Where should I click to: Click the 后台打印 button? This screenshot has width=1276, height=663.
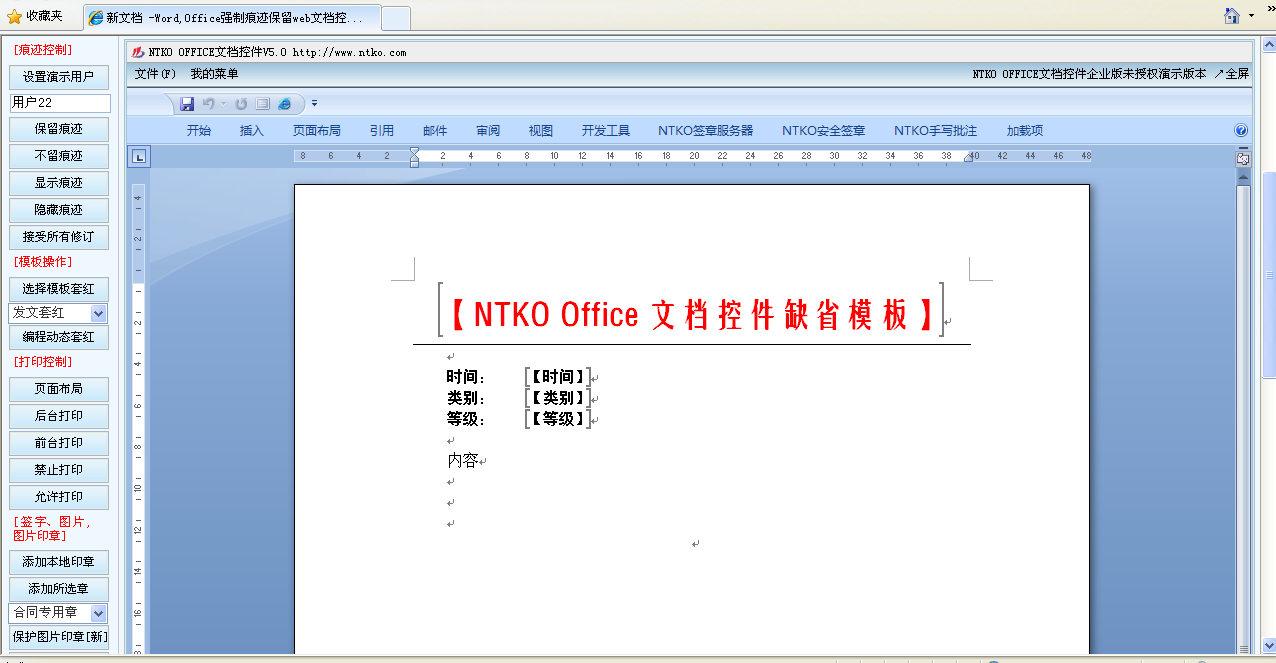point(59,416)
